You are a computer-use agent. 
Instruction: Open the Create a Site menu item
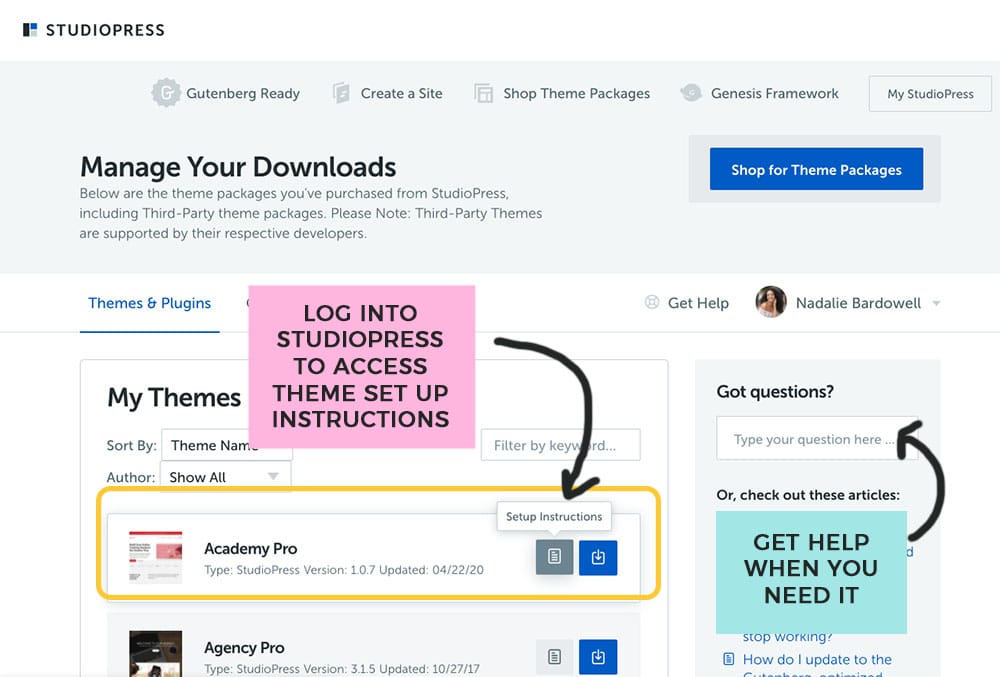(x=401, y=93)
